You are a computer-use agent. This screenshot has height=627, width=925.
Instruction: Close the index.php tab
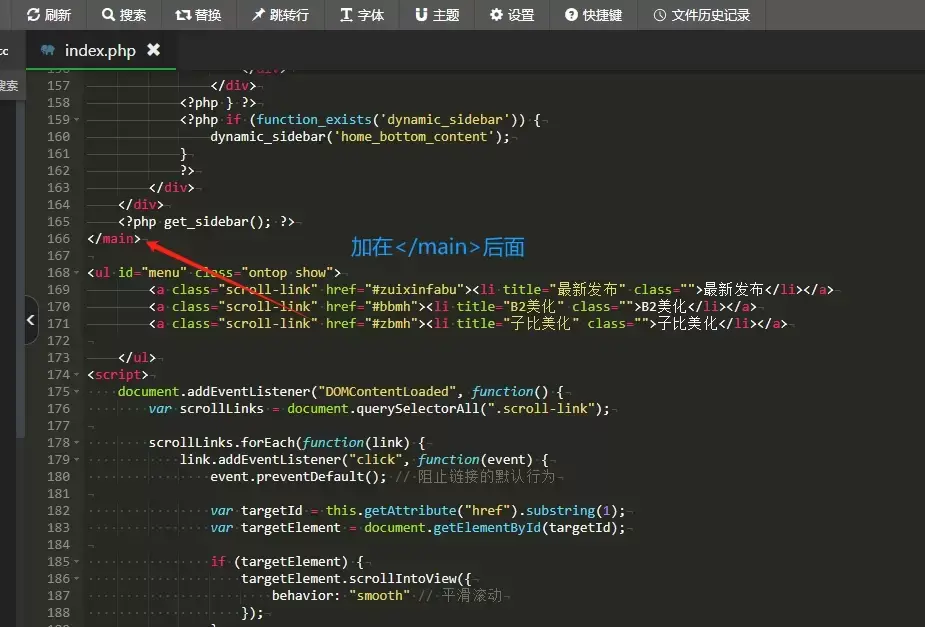pos(153,49)
